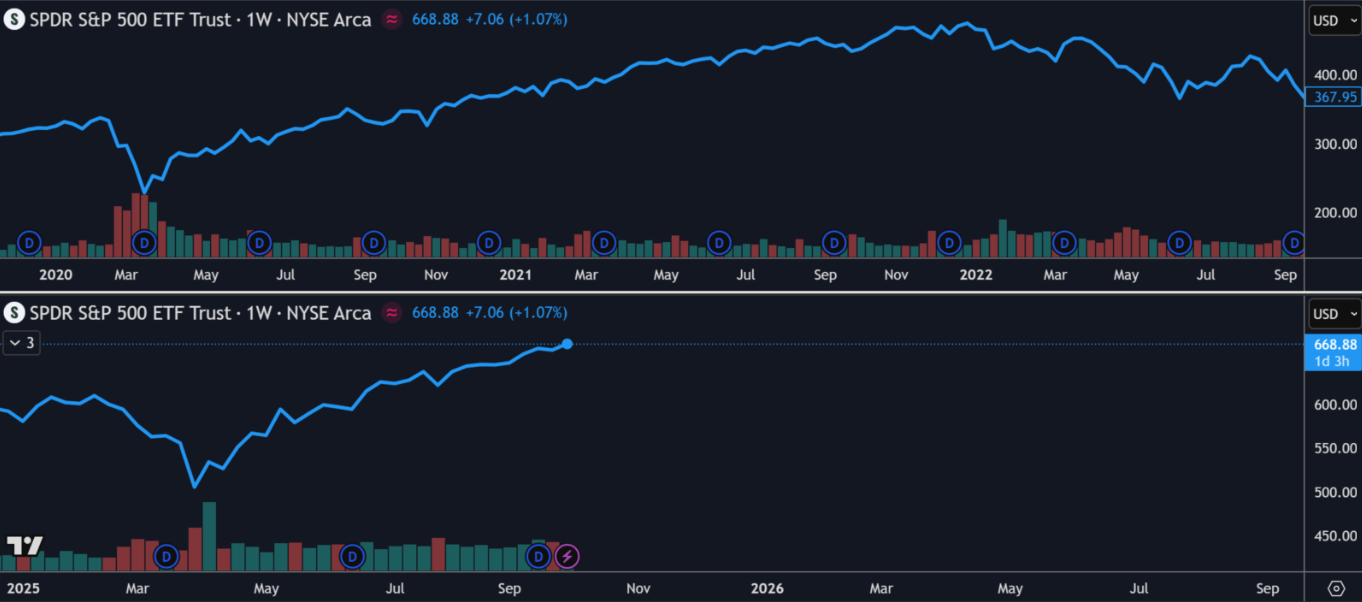The image size is (1362, 602).
Task: Click the 600.00 price axis label
Action: (x=1335, y=405)
